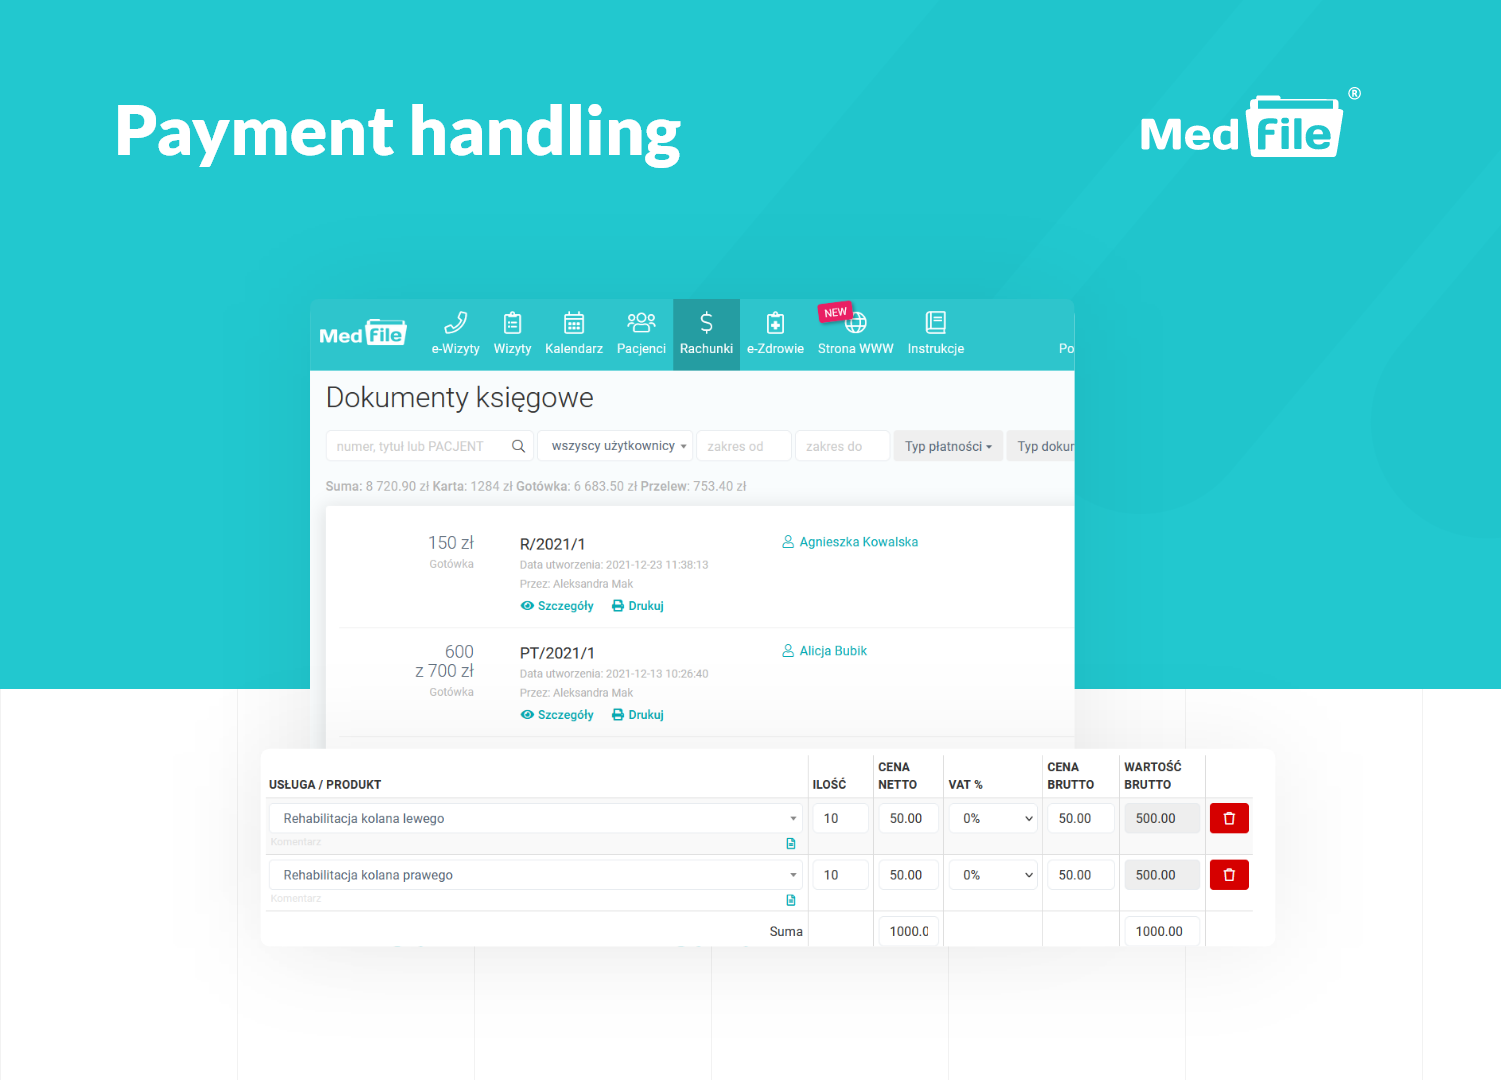Print invoice PT/2021/1 via Drukuj

(x=637, y=714)
